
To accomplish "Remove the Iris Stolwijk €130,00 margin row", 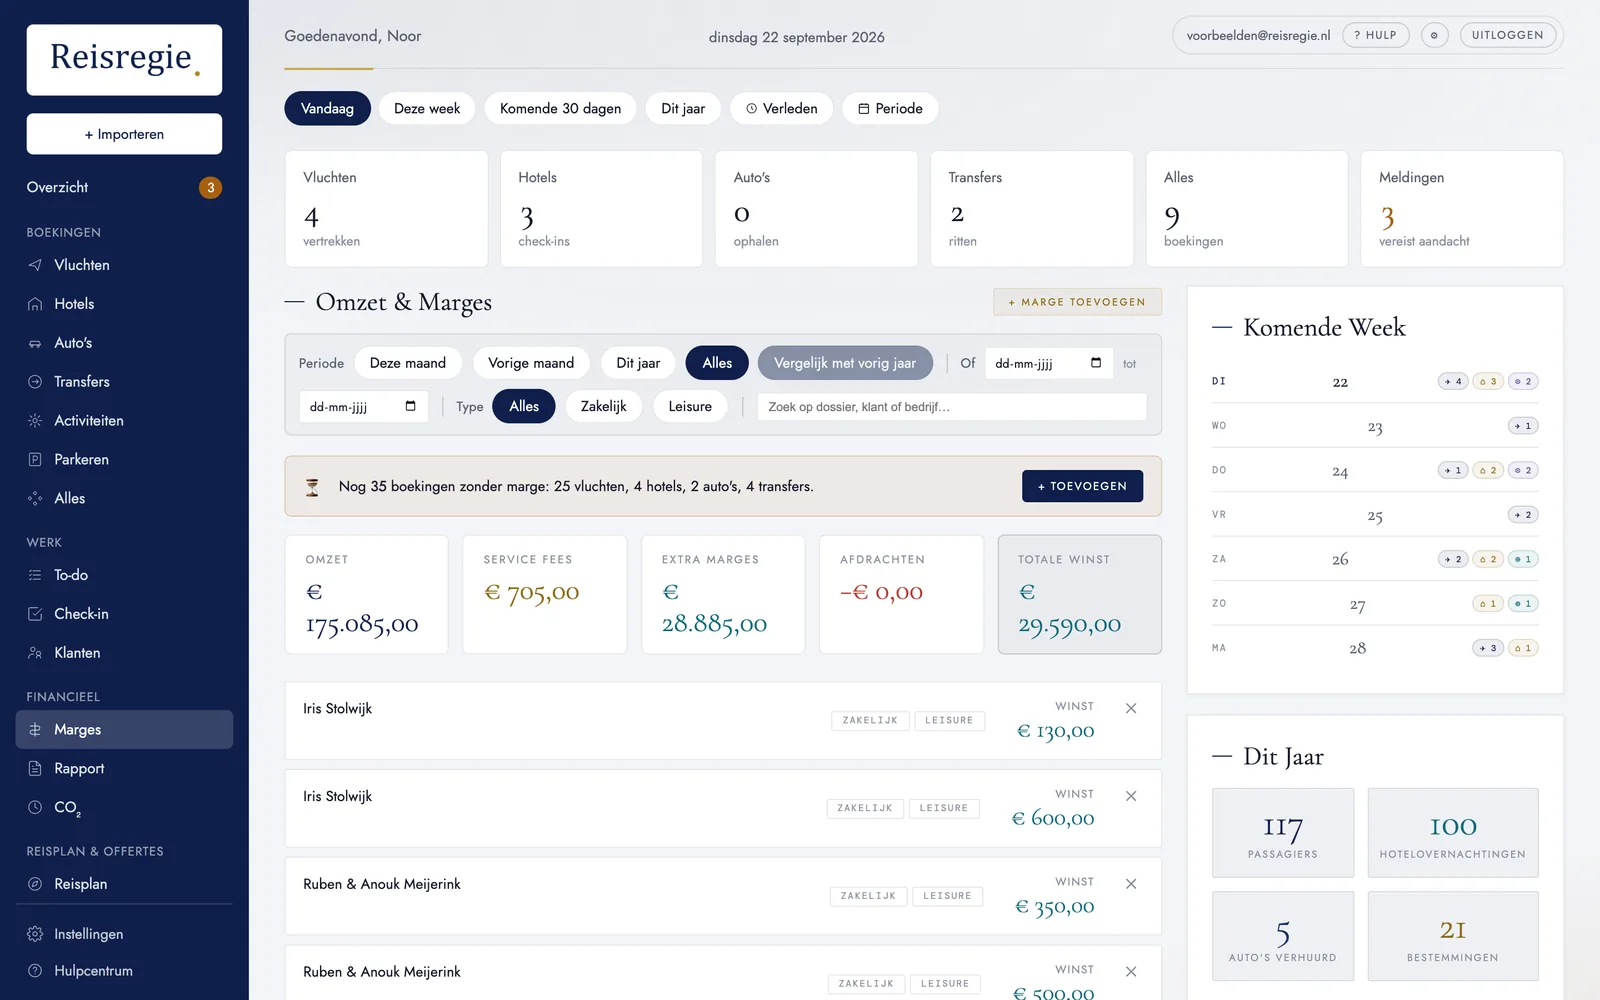I will (1131, 708).
